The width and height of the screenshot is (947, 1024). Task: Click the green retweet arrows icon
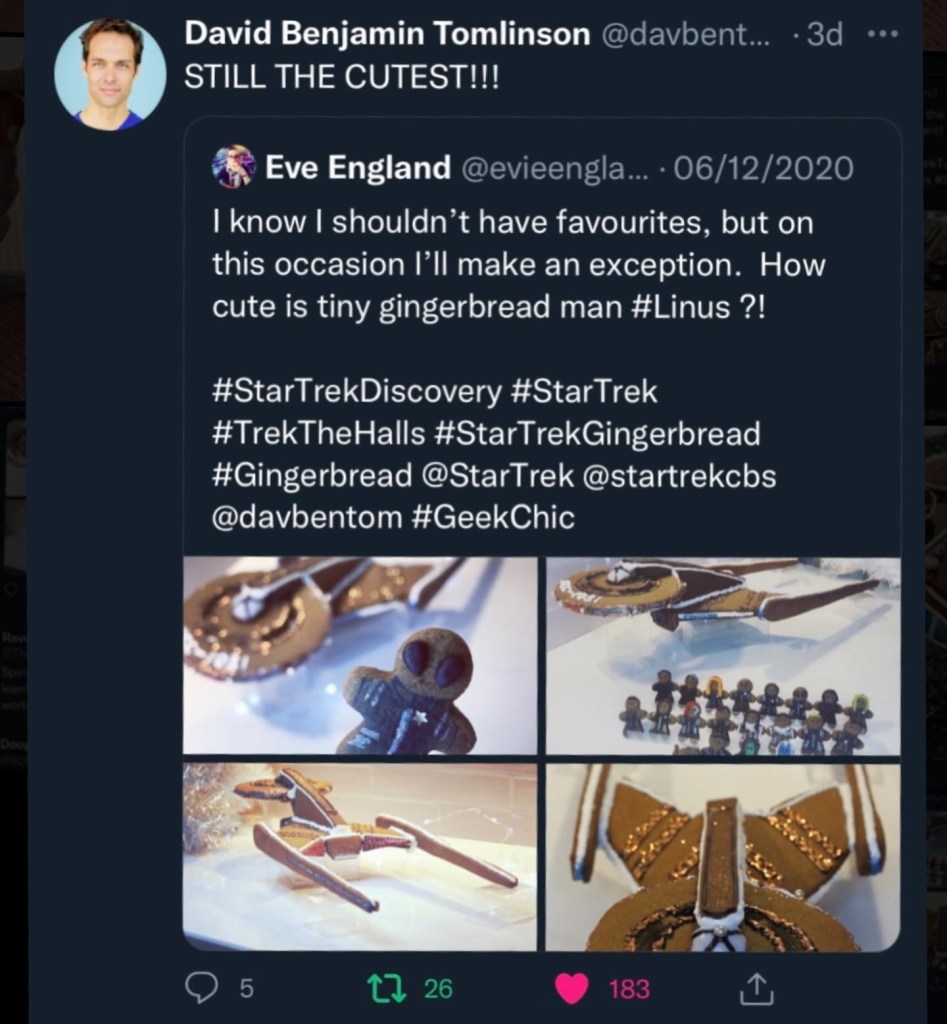[382, 989]
